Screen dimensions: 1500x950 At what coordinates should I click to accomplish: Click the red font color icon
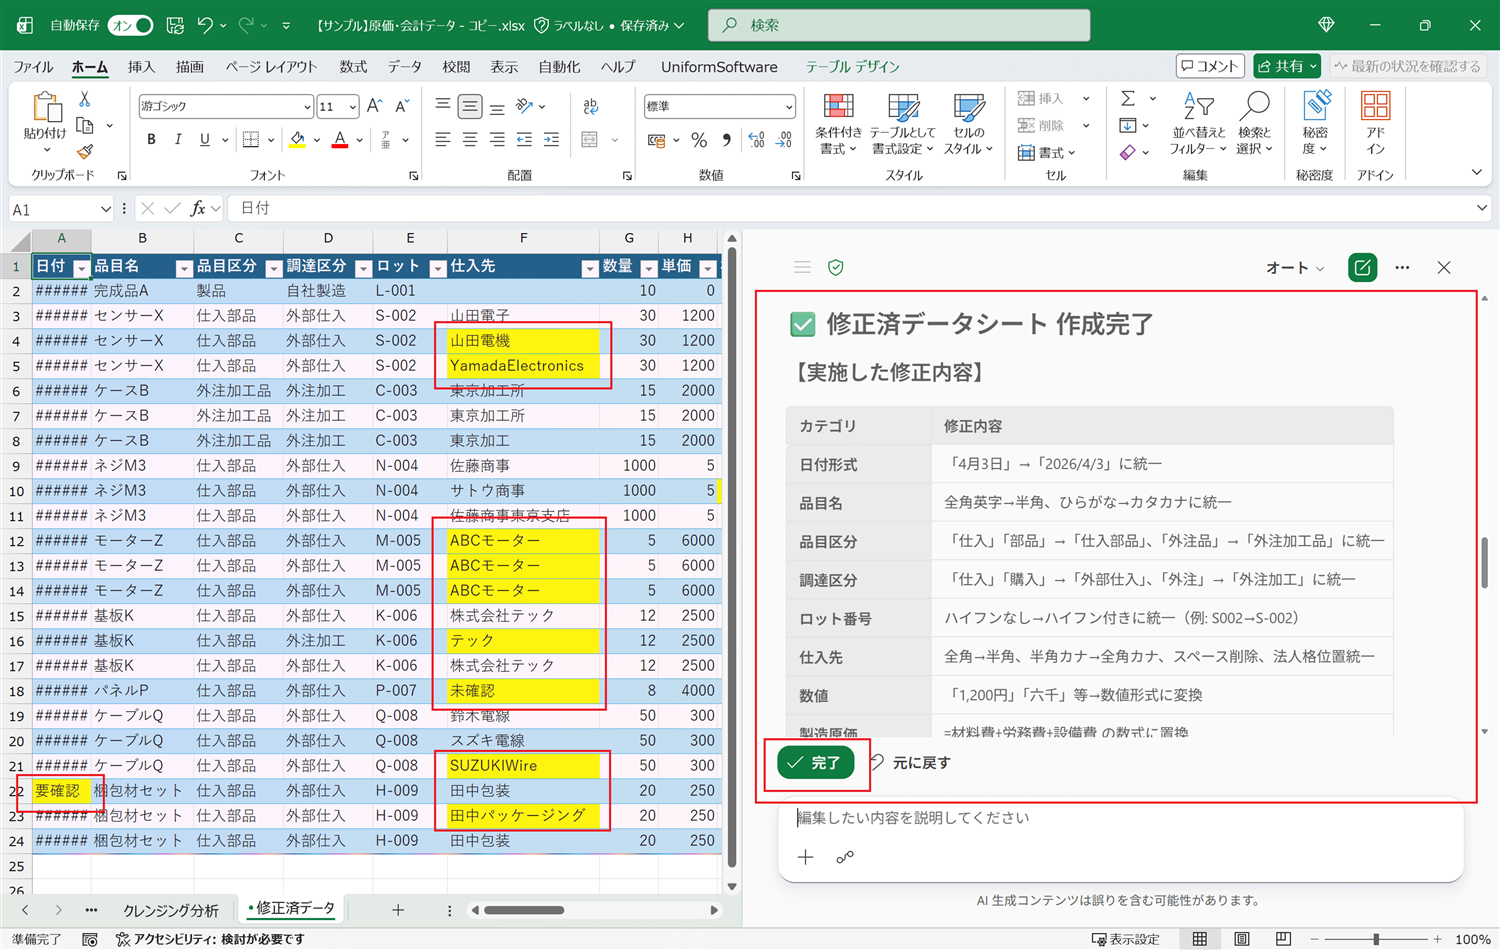pyautogui.click(x=340, y=140)
